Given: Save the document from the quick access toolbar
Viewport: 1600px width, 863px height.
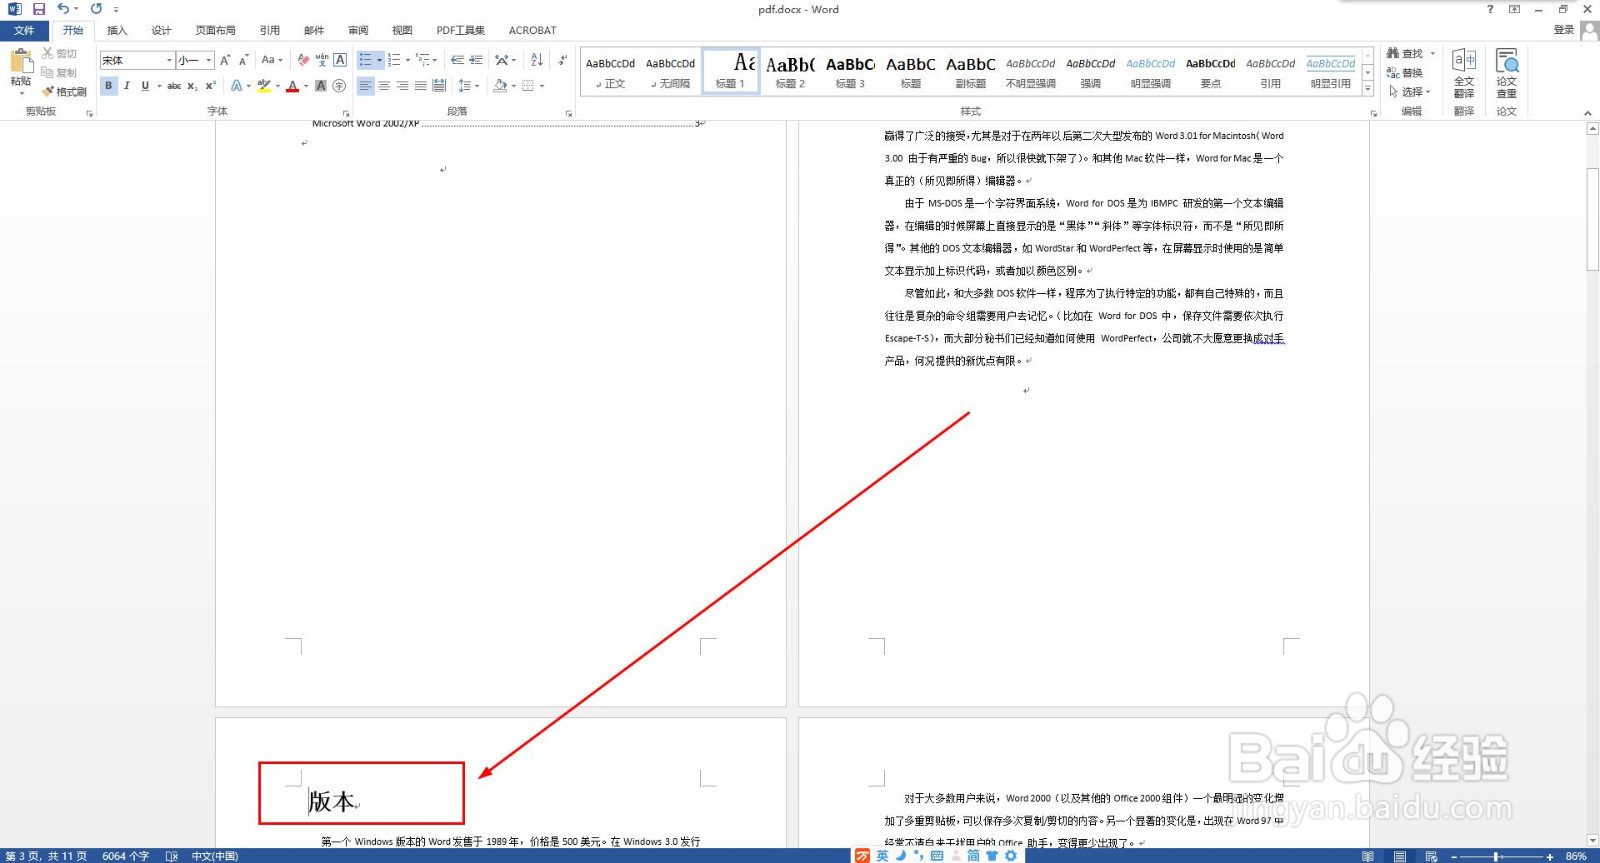Looking at the screenshot, I should coord(39,9).
